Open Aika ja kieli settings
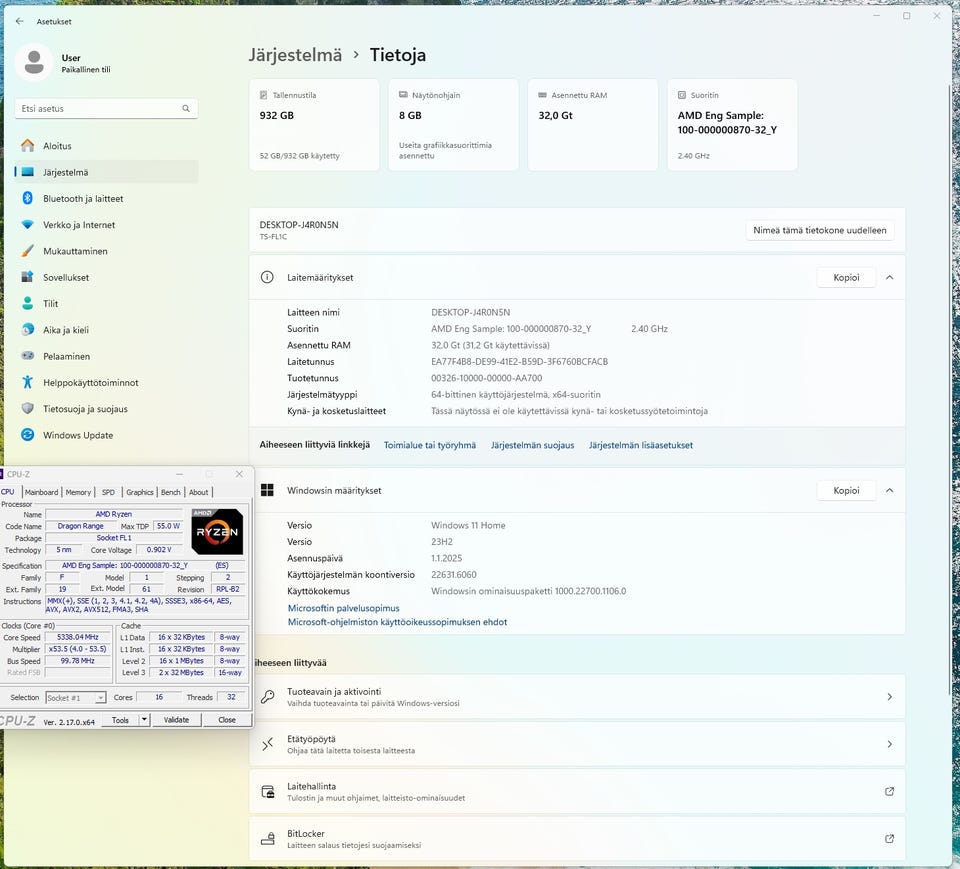 click(106, 330)
